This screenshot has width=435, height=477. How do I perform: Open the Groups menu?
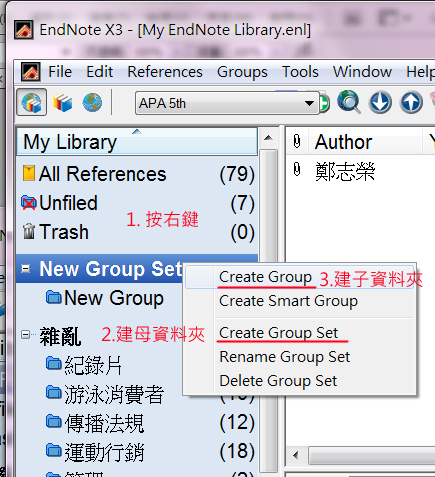(242, 72)
